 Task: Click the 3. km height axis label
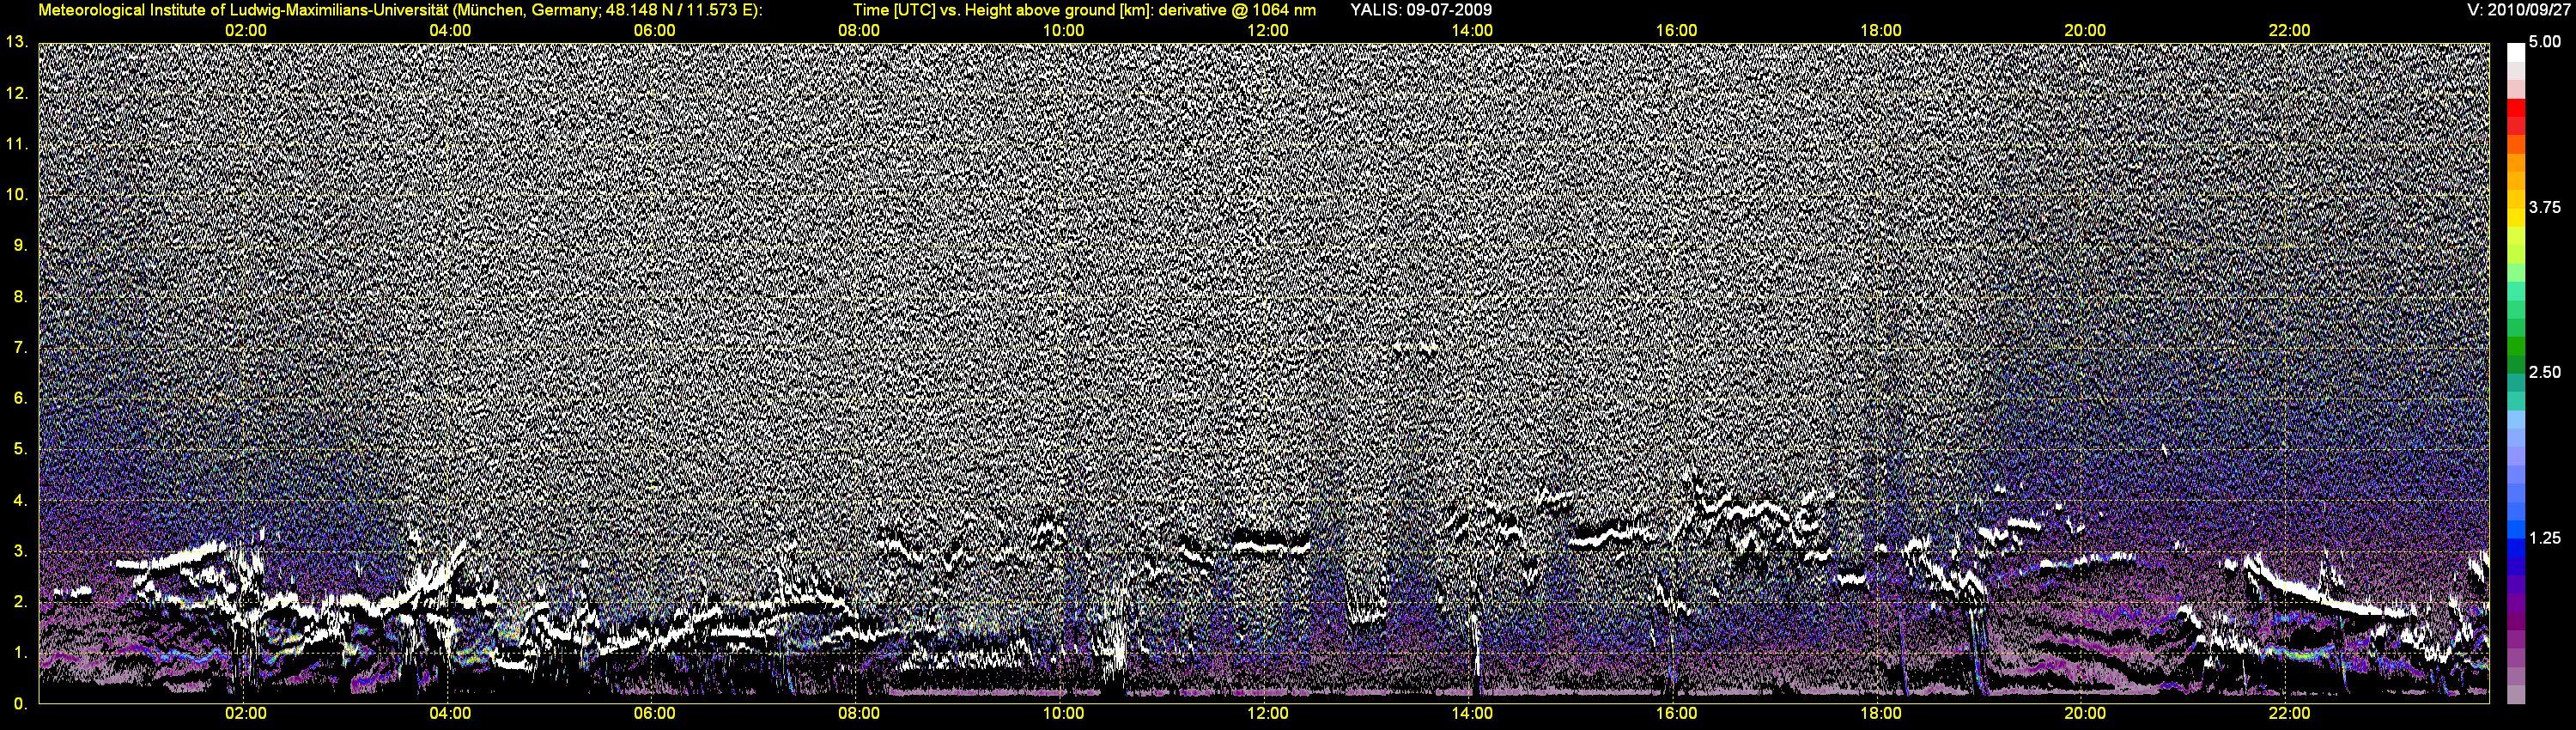pyautogui.click(x=20, y=551)
